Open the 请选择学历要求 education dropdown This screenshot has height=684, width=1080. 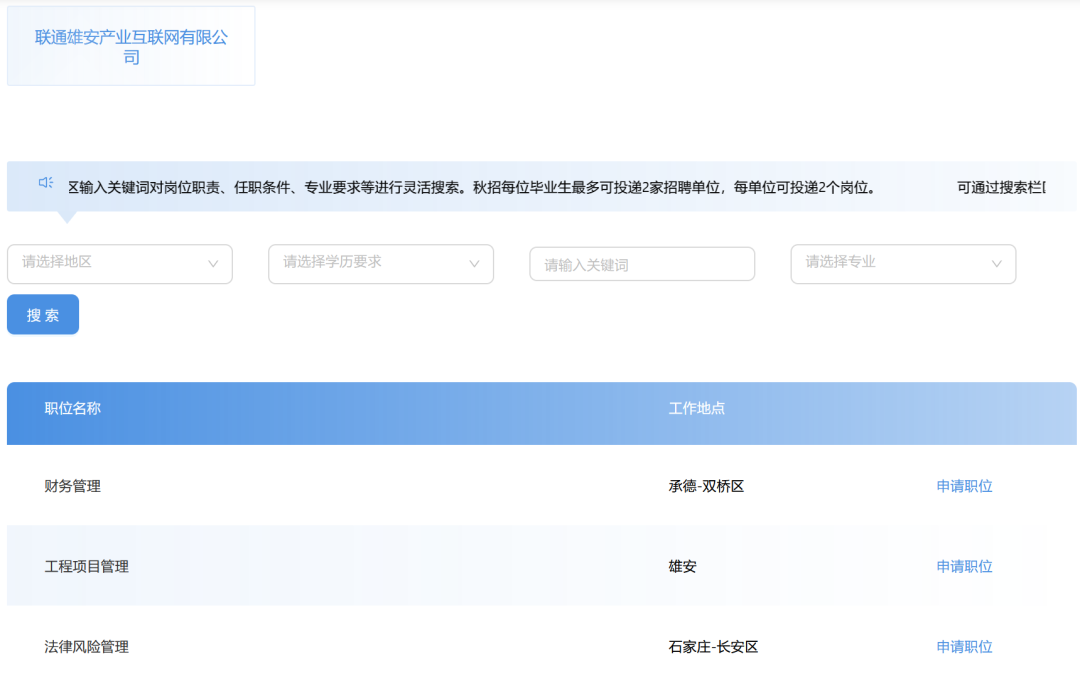(x=381, y=264)
